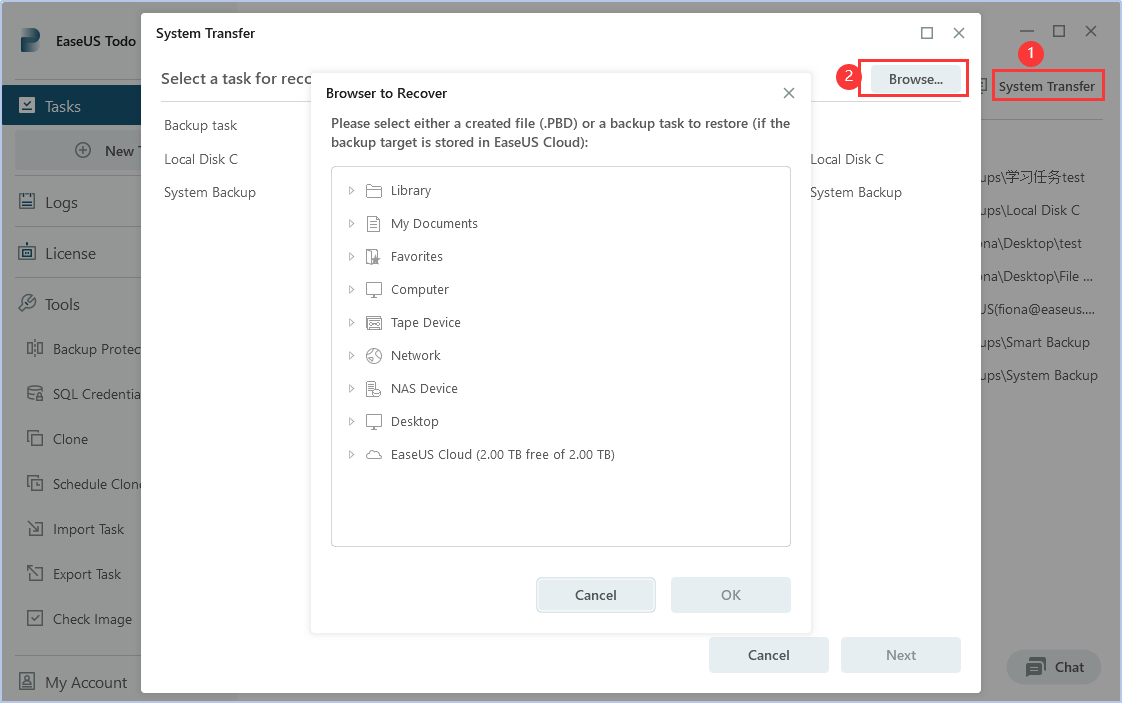Click the EaseUS Cloud icon
1122x704 pixels.
click(374, 455)
